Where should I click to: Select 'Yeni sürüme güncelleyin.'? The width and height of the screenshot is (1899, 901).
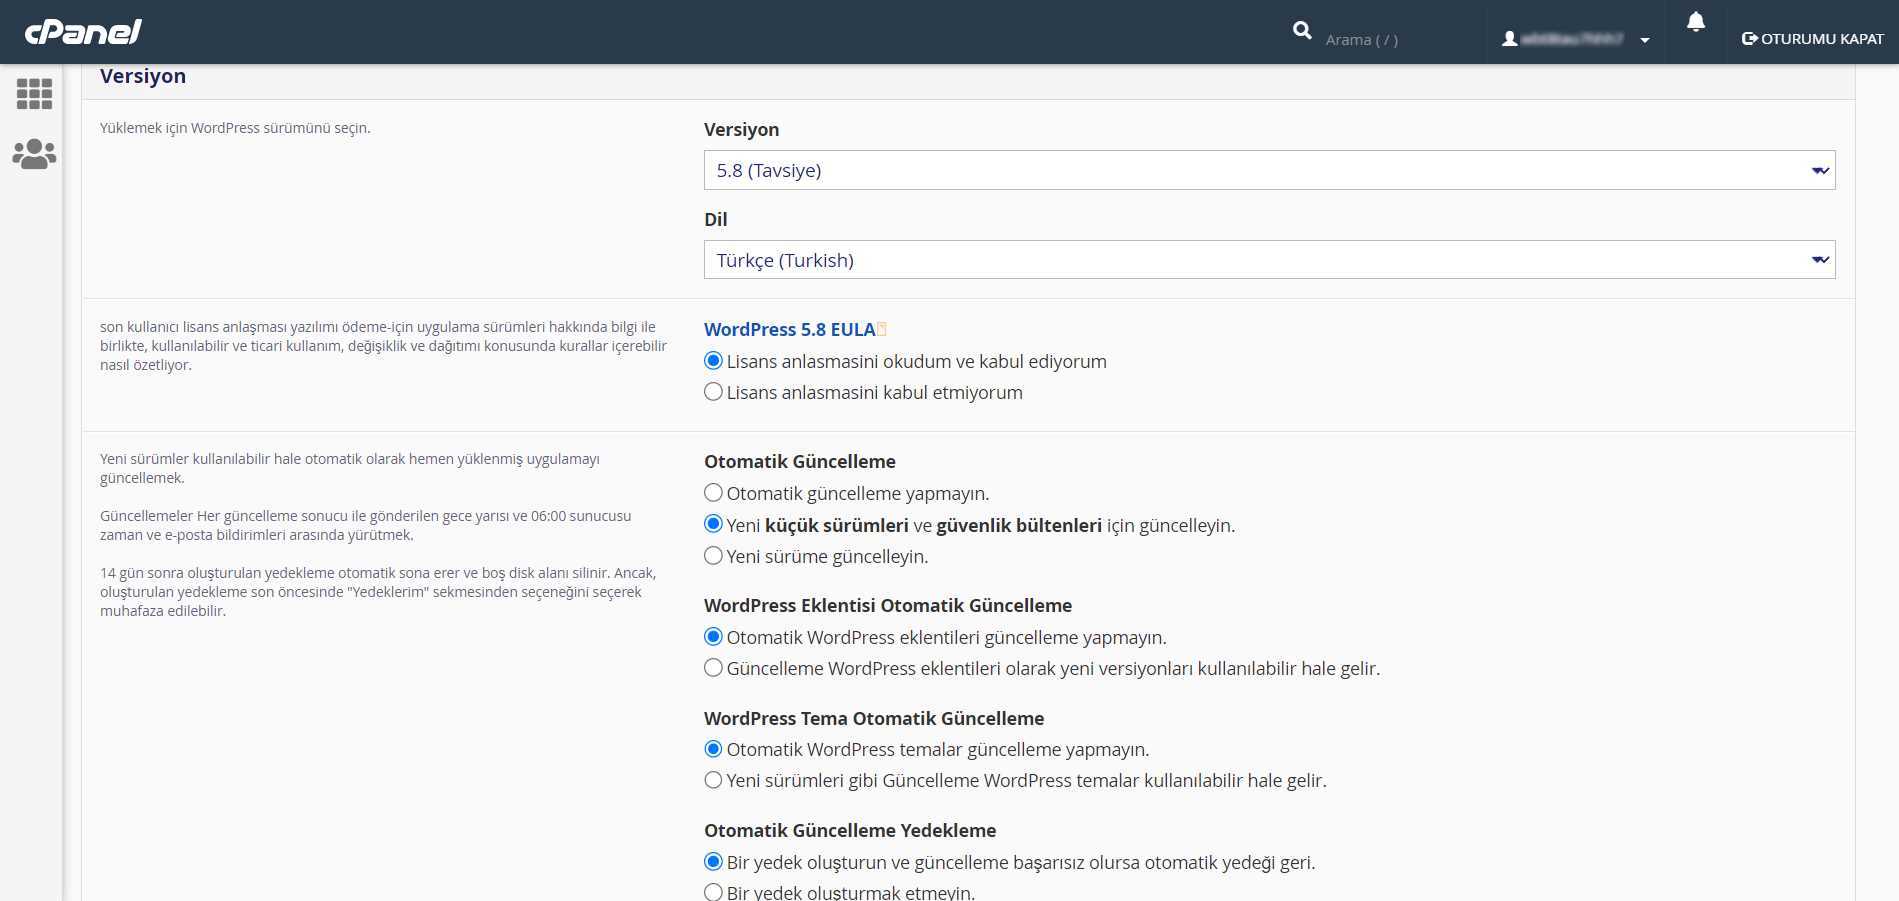[713, 555]
